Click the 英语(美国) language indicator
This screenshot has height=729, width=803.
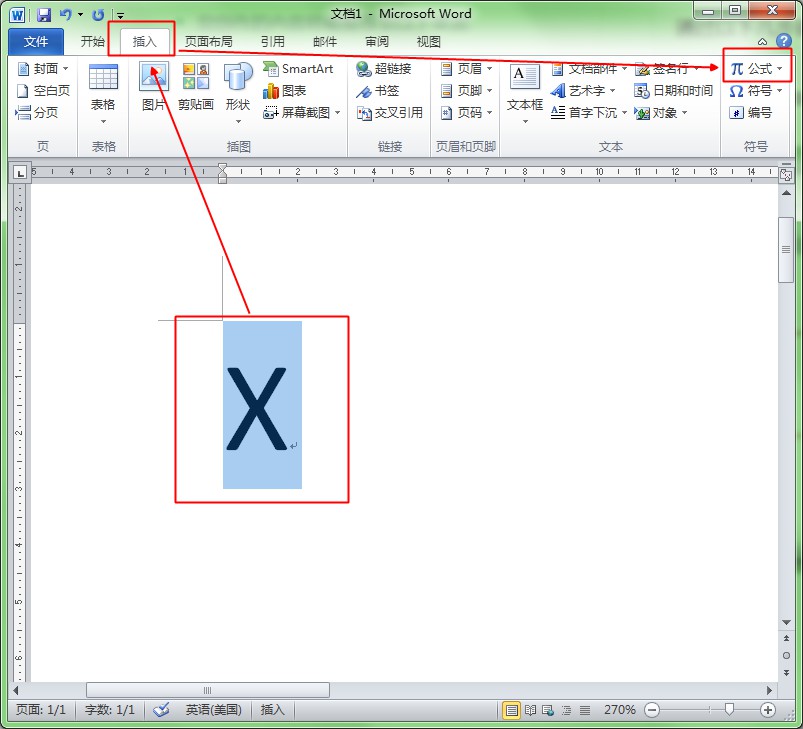(x=213, y=710)
